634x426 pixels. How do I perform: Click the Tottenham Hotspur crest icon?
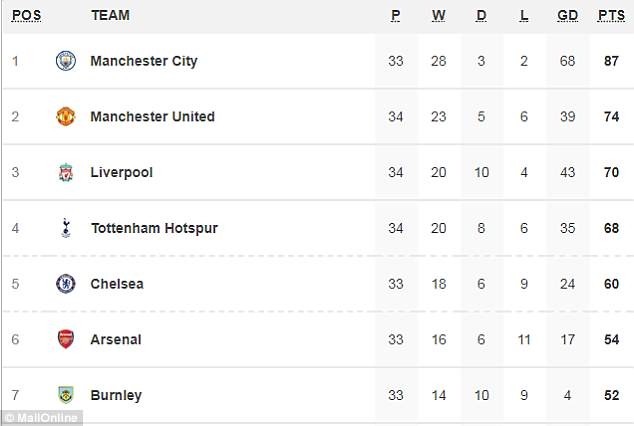coord(65,228)
